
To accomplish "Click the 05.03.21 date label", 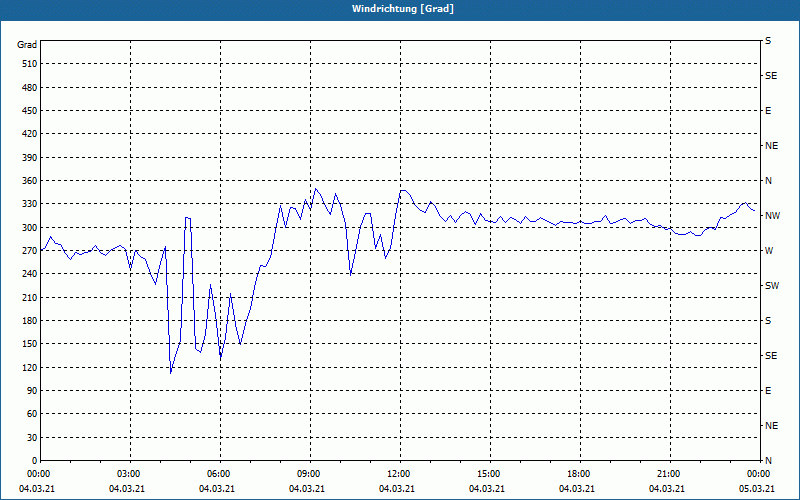I will [757, 489].
